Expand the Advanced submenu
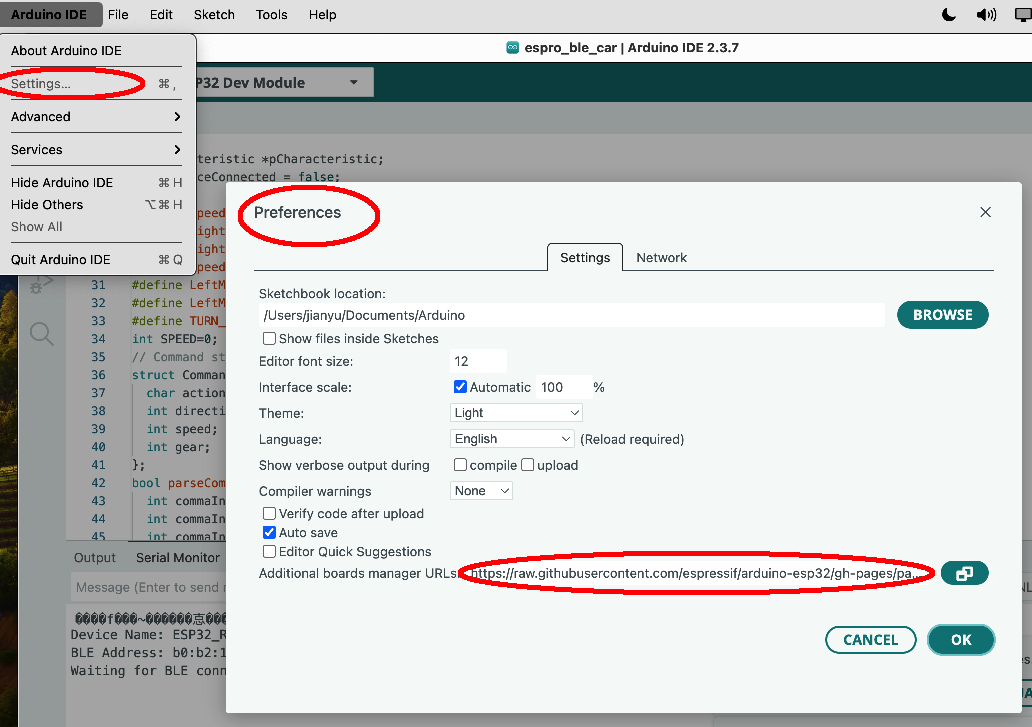This screenshot has height=727, width=1032. (96, 117)
